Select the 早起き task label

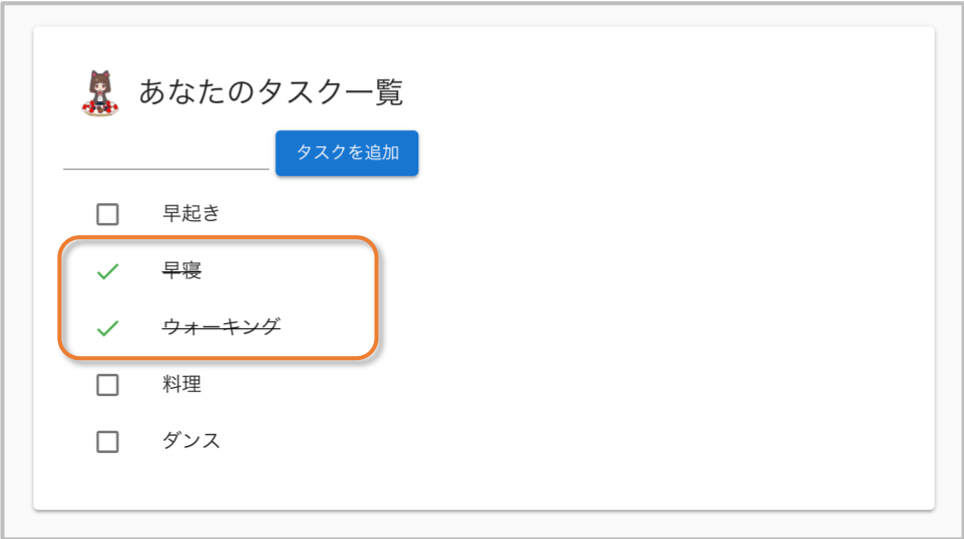coord(191,213)
